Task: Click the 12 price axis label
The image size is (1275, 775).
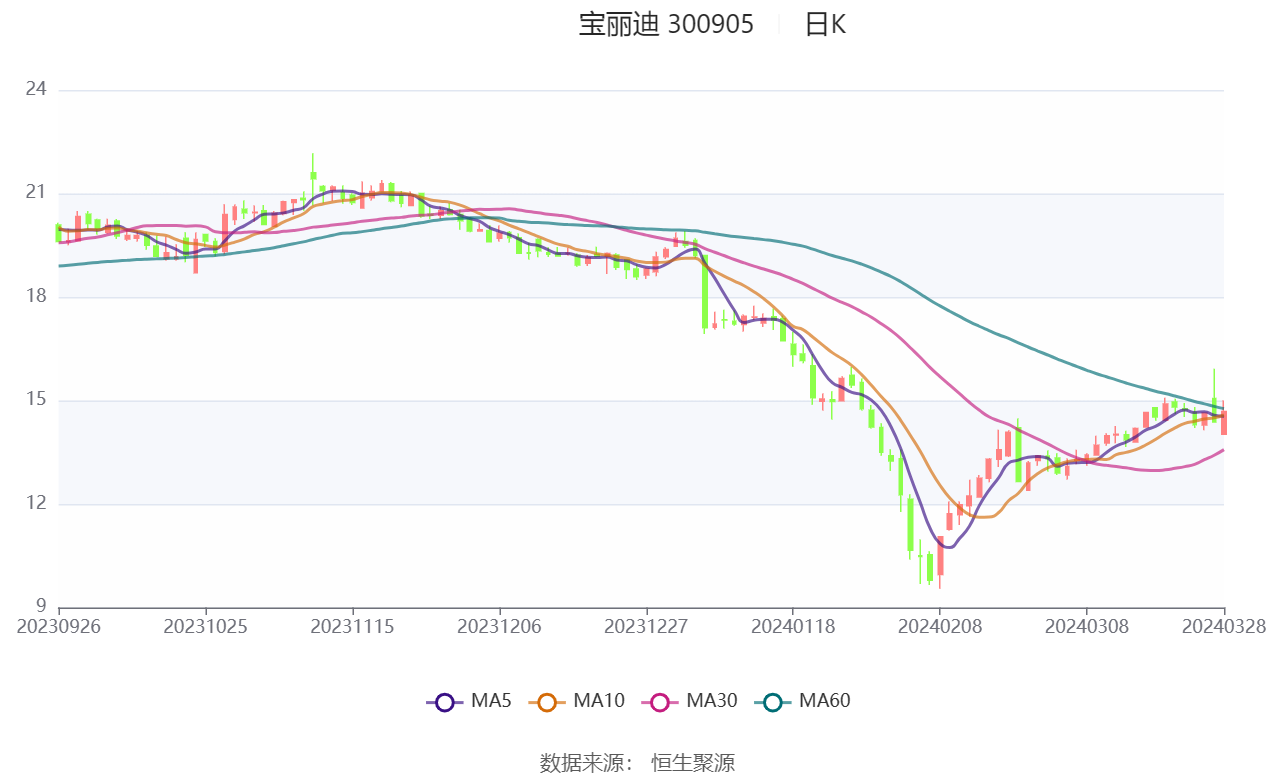Action: (36, 503)
